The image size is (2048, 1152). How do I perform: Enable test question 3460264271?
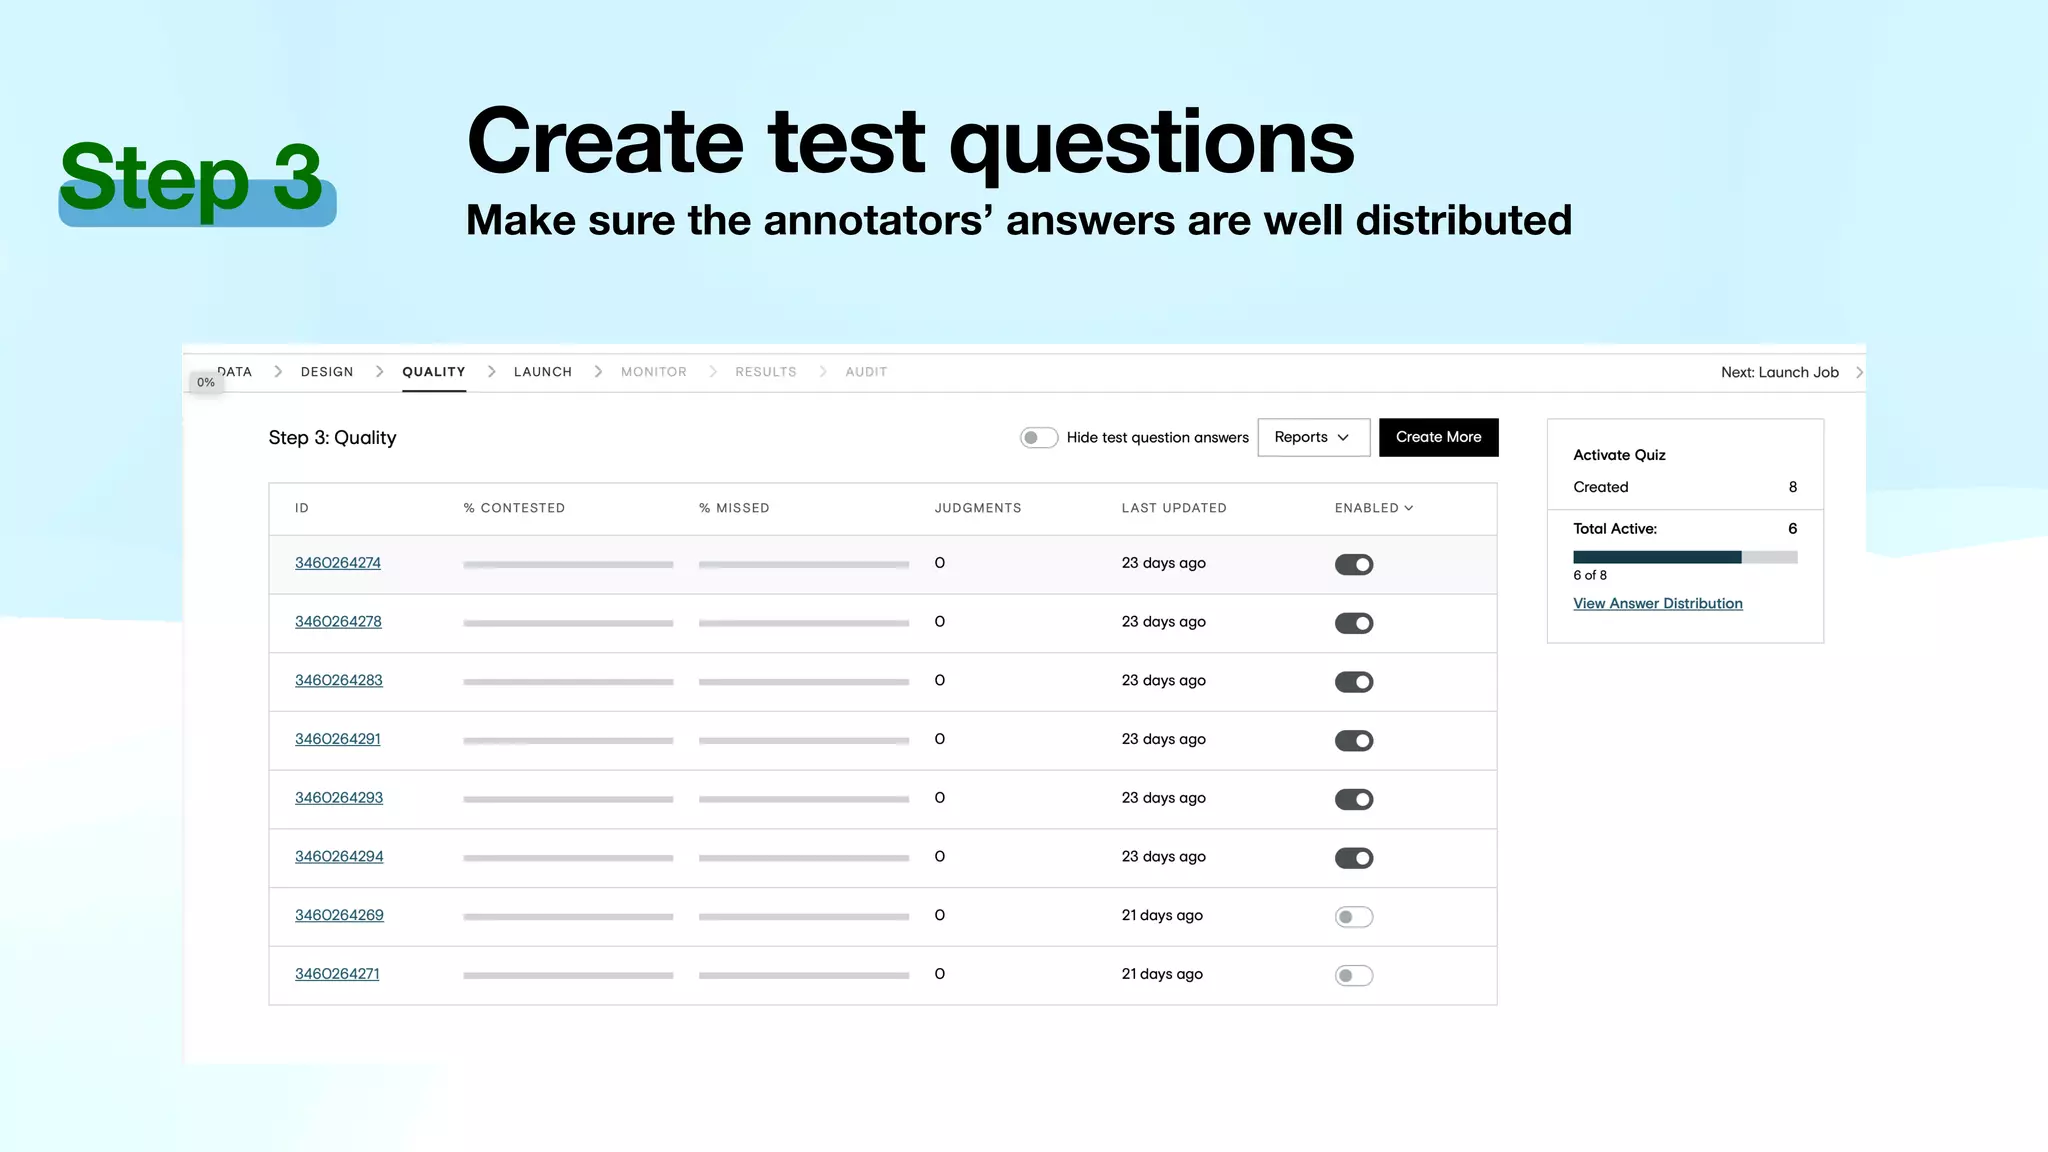click(1353, 976)
